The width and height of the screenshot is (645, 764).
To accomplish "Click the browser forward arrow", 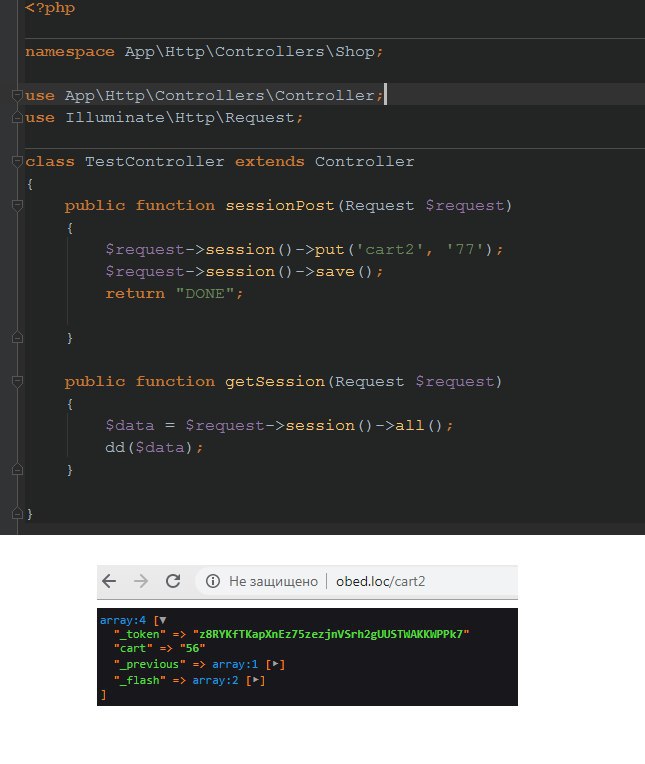I will point(141,581).
